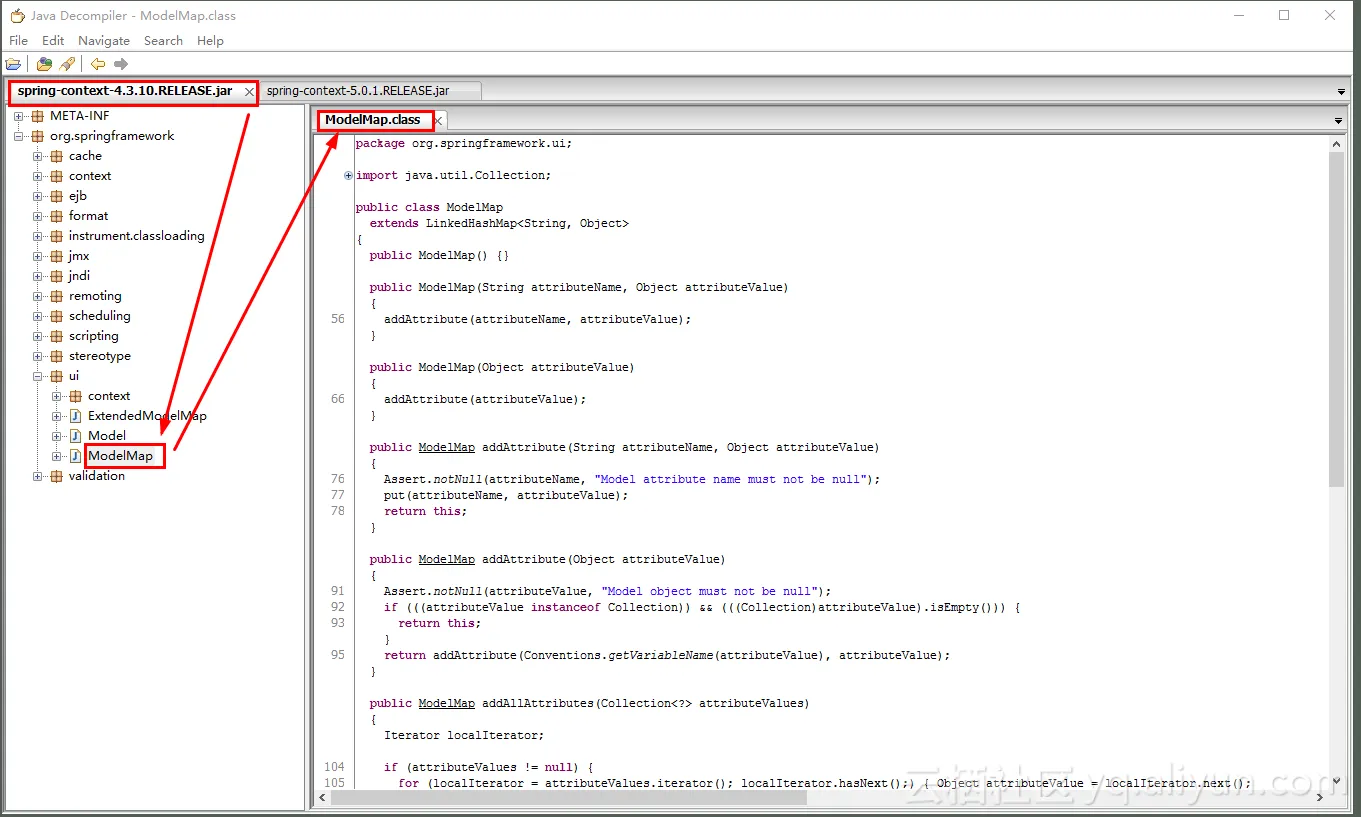Select the stereotype package
This screenshot has width=1361, height=817.
pyautogui.click(x=99, y=356)
